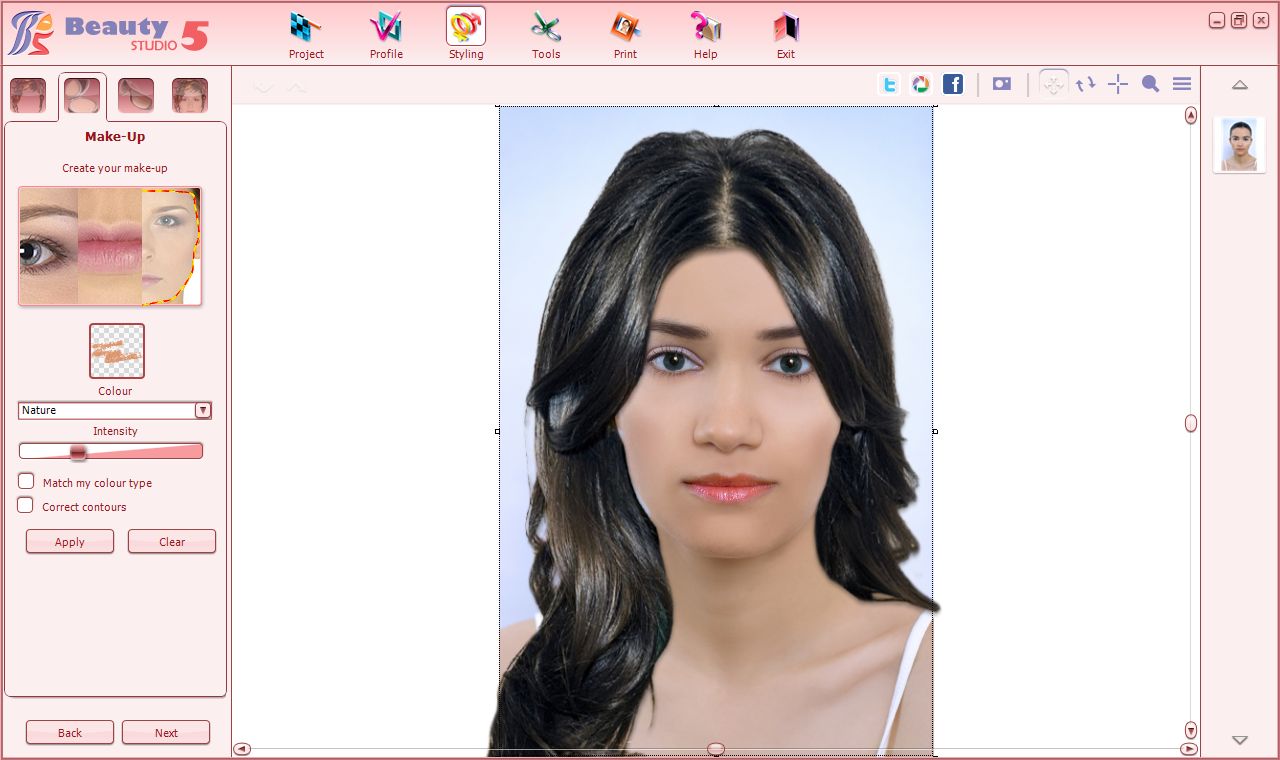Viewport: 1280px width, 760px height.
Task: Open the Print section
Action: (x=625, y=35)
